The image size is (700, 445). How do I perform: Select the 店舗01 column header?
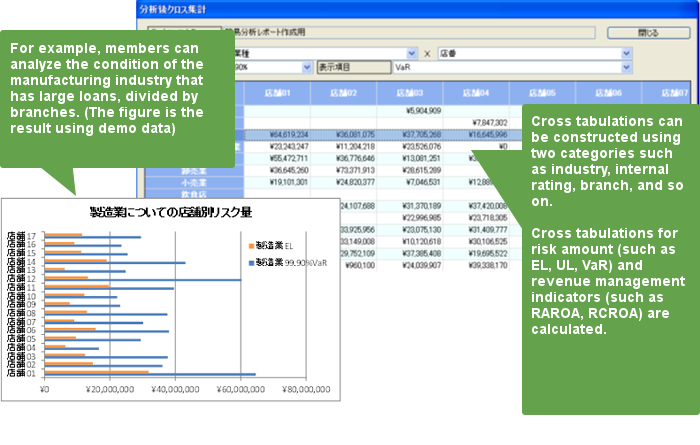coord(277,93)
